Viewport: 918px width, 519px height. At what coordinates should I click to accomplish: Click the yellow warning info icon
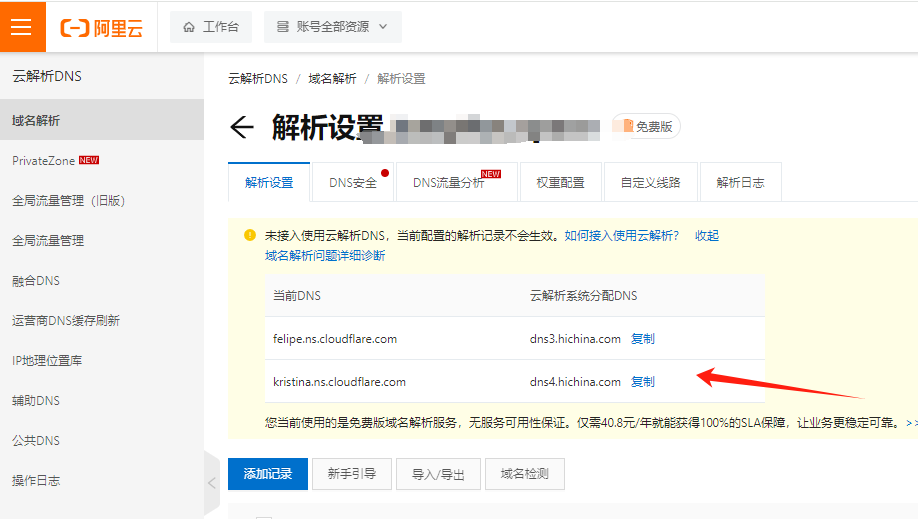coord(250,236)
